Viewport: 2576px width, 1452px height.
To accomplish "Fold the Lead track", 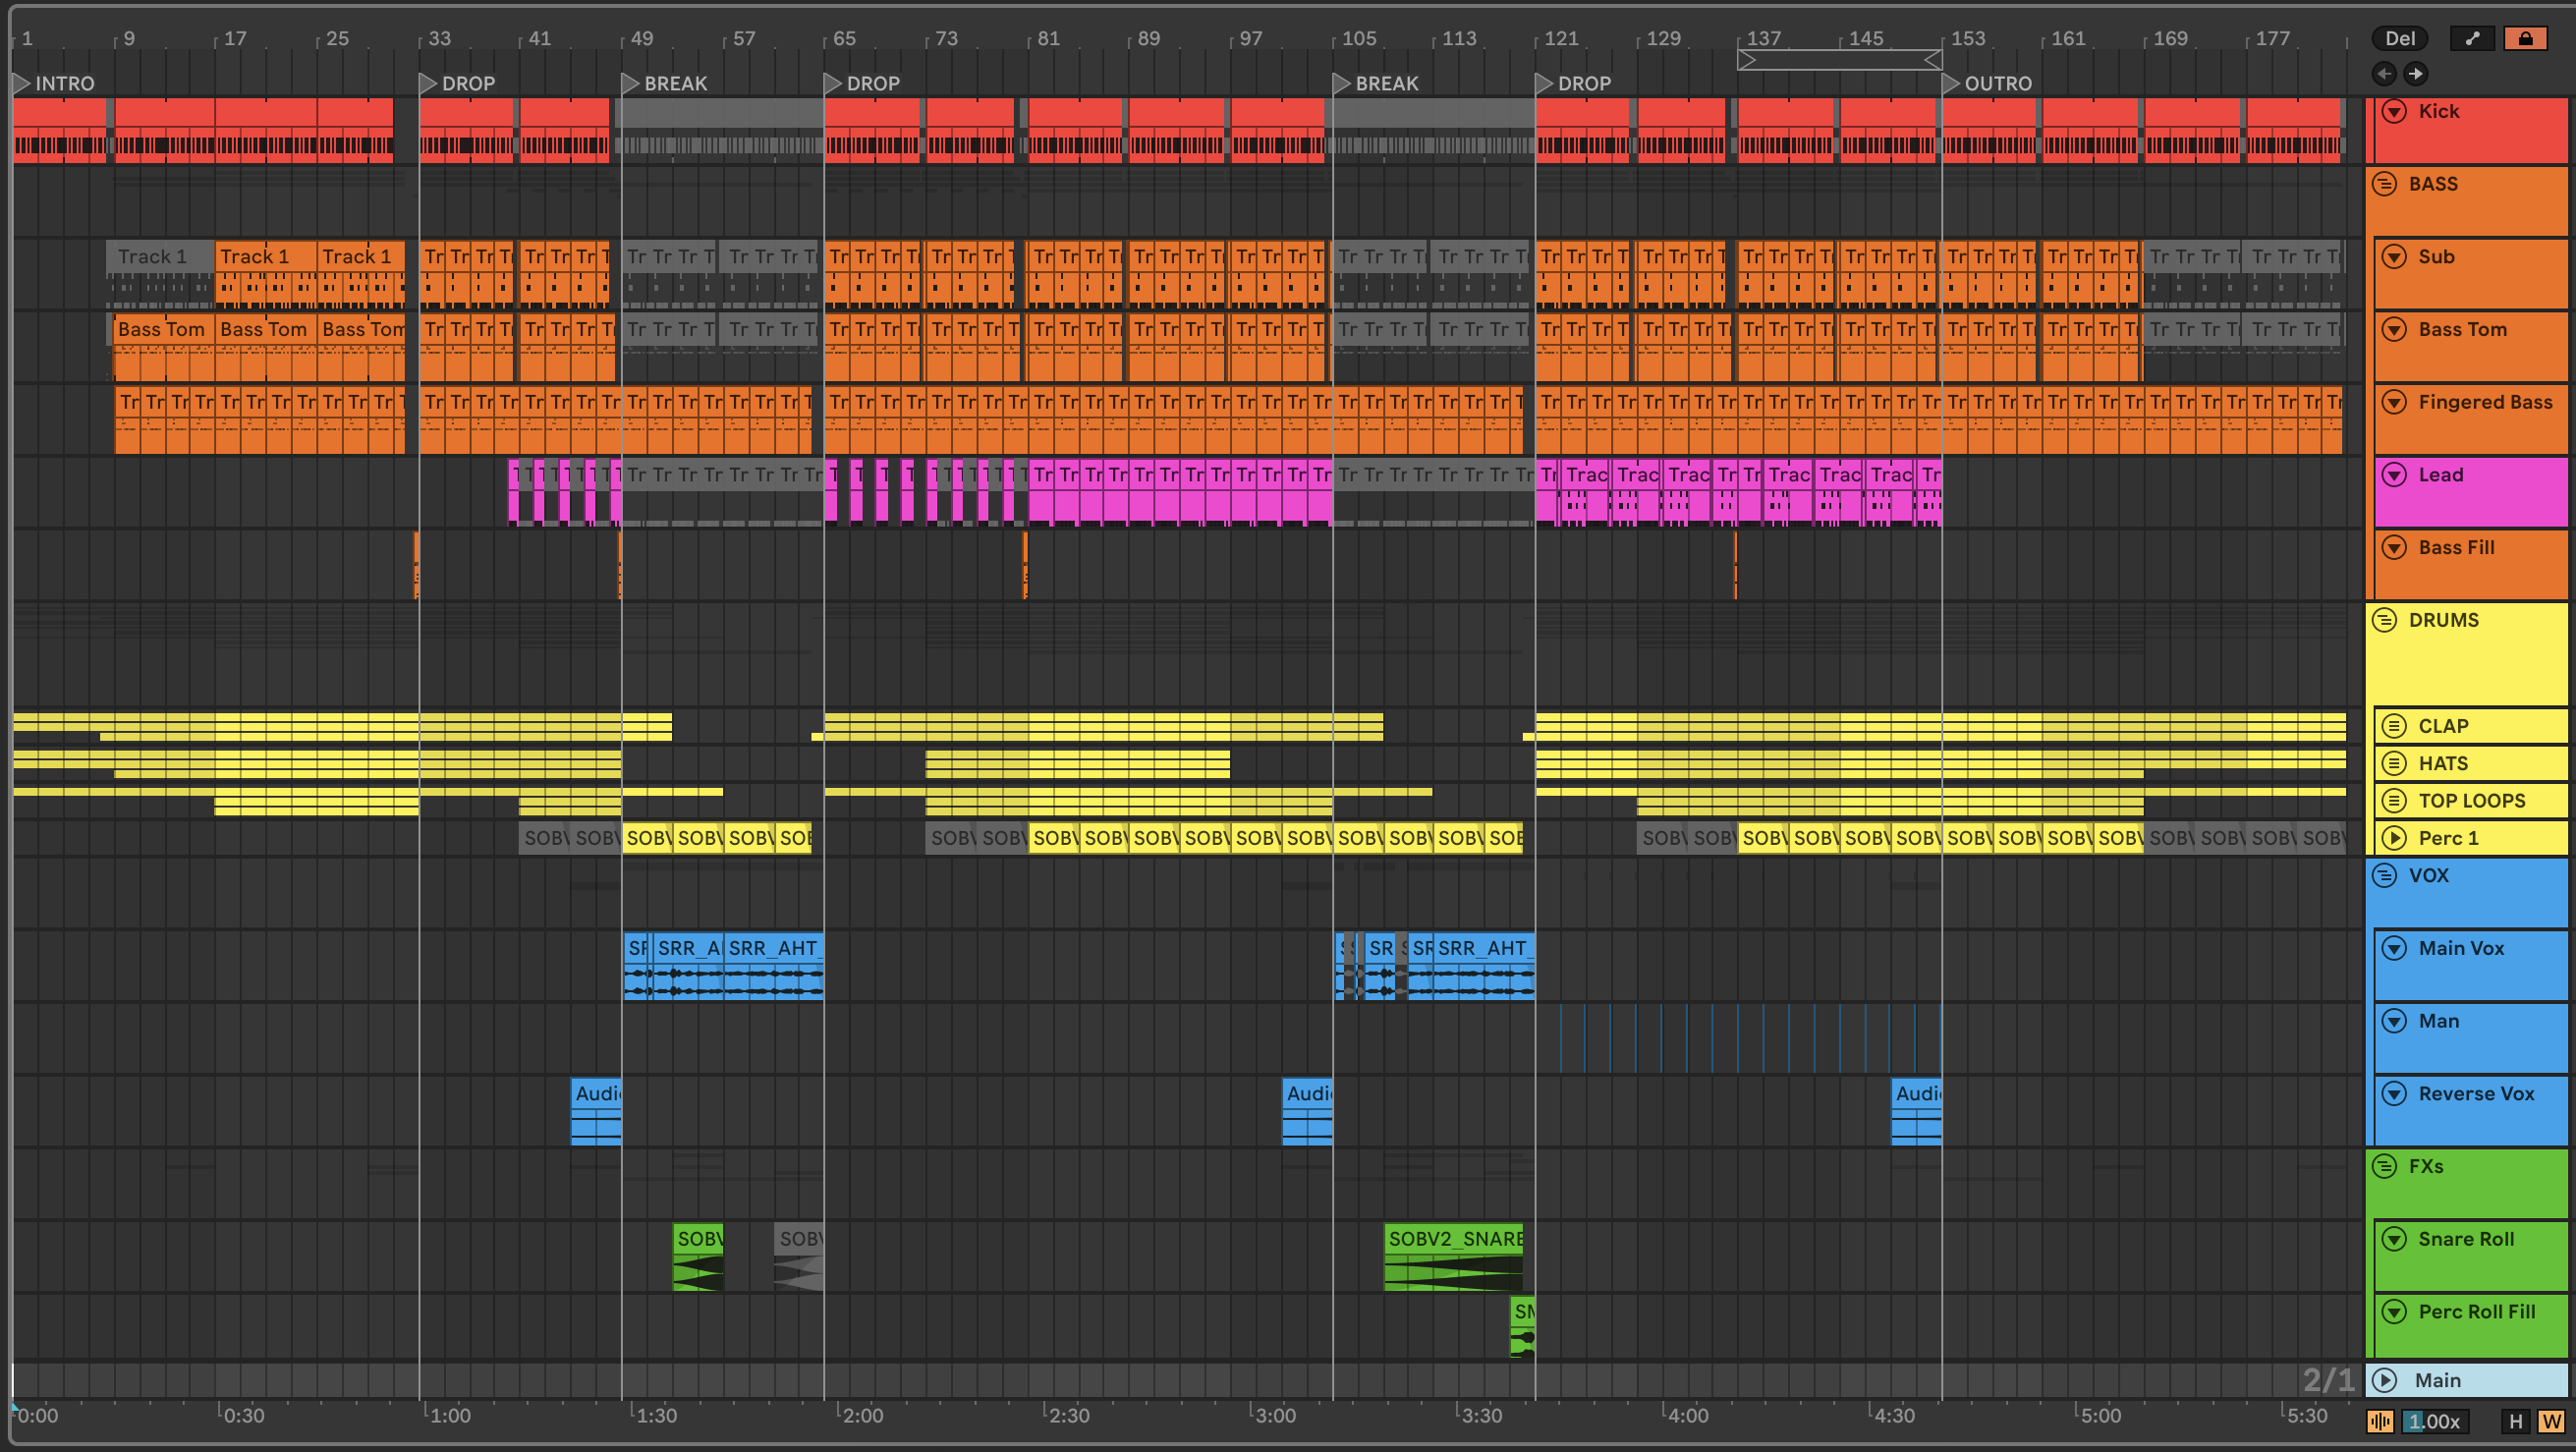I will tap(2394, 475).
